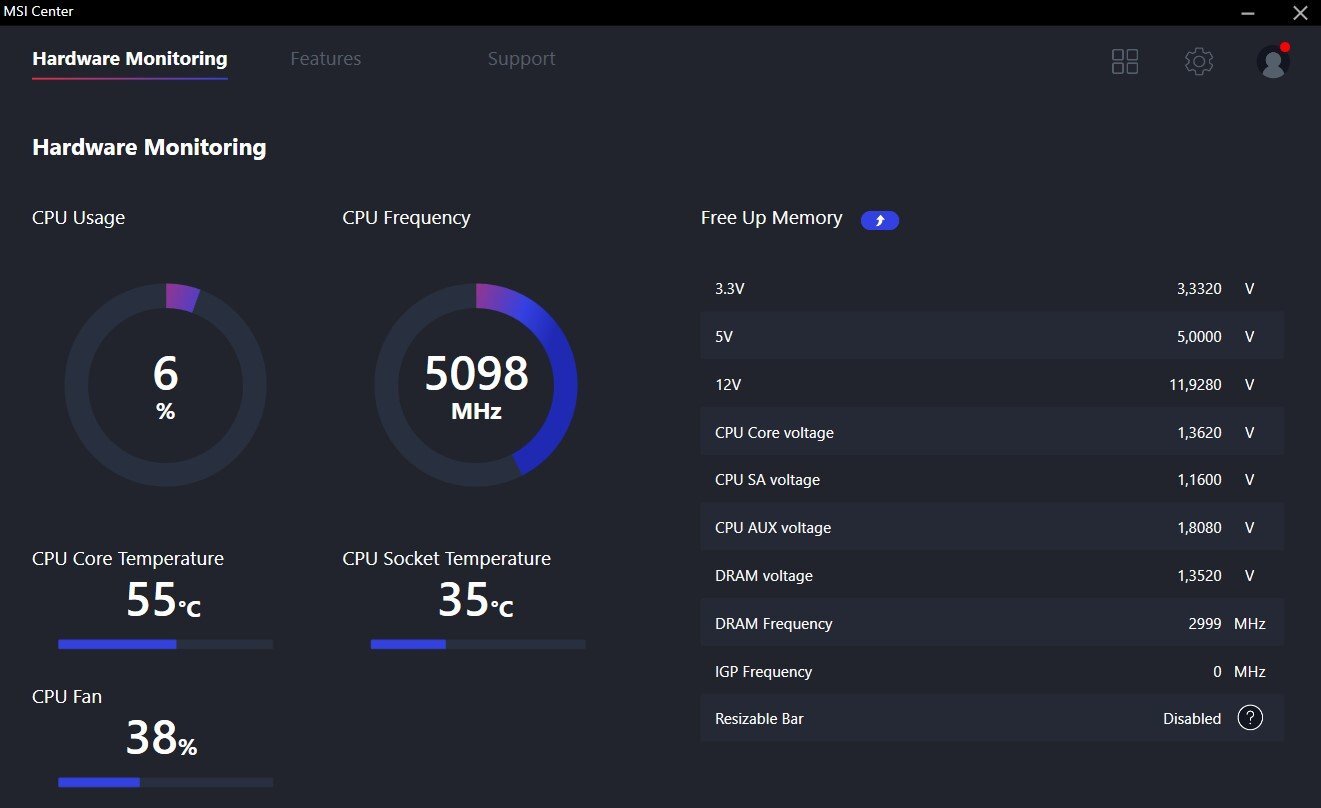The image size is (1321, 808).
Task: Switch to the Features tab
Action: click(326, 59)
